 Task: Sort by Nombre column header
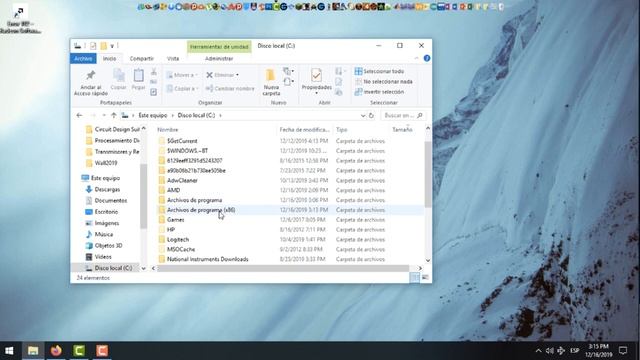click(168, 130)
